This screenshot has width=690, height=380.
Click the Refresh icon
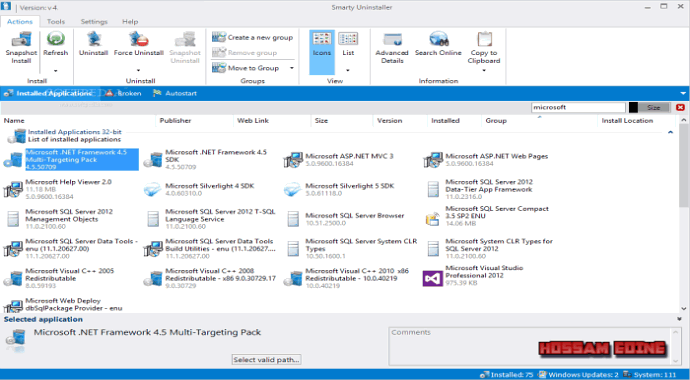55,39
